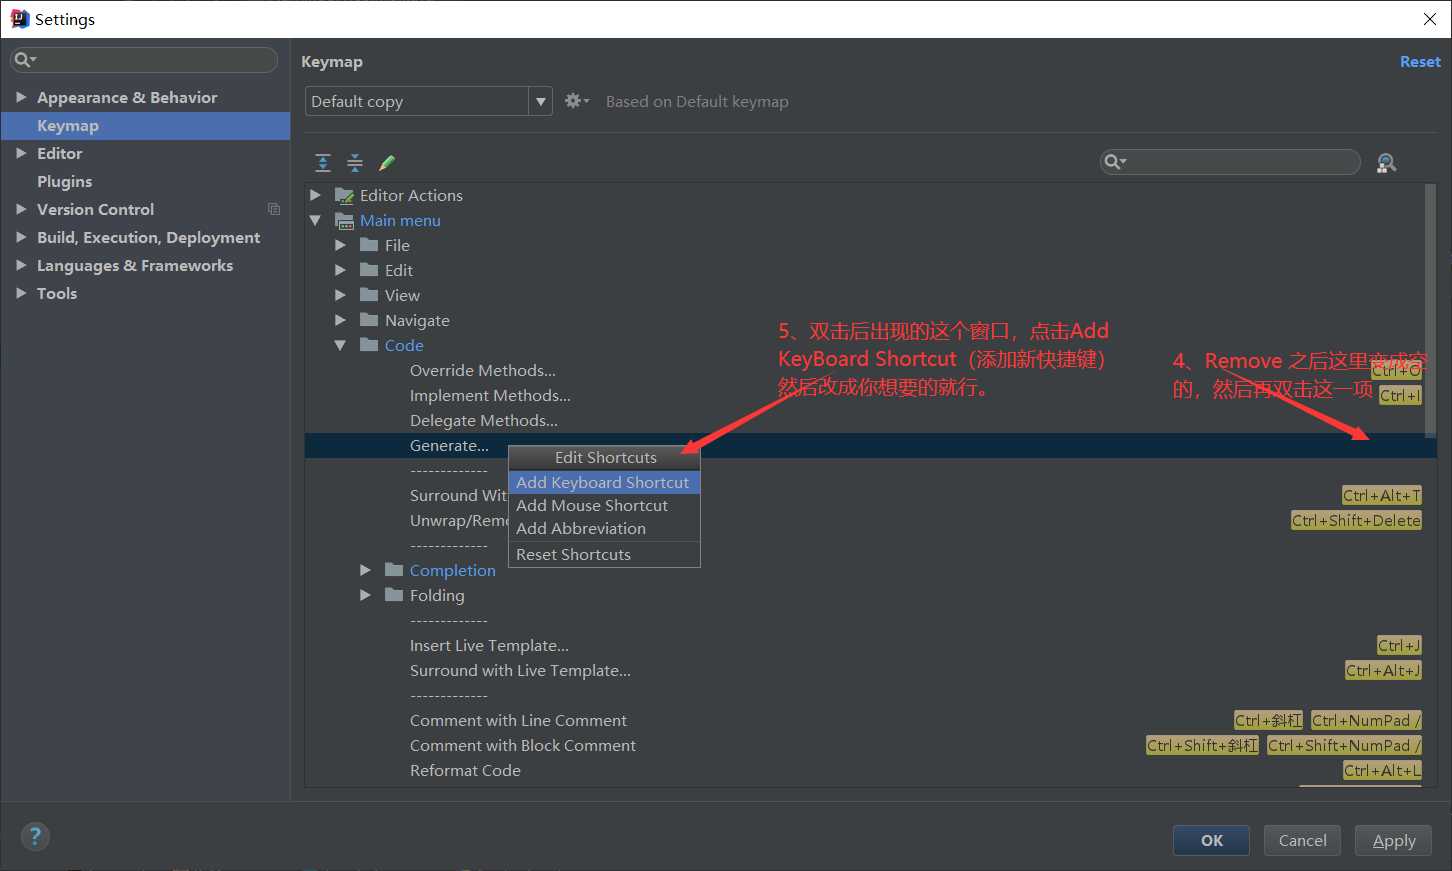This screenshot has height=871, width=1452.
Task: Select Comment with Block Comment action
Action: (522, 745)
